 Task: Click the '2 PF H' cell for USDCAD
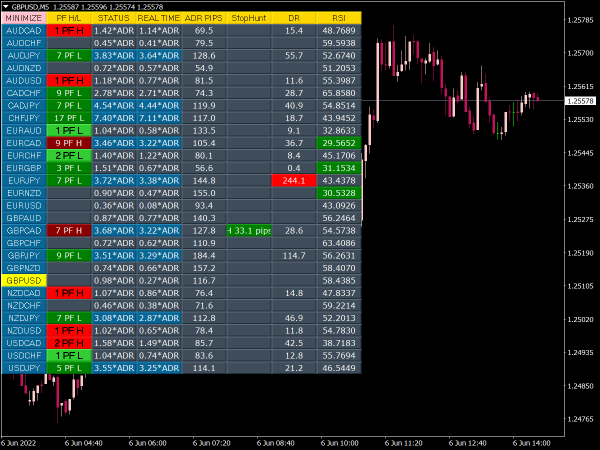tap(69, 343)
